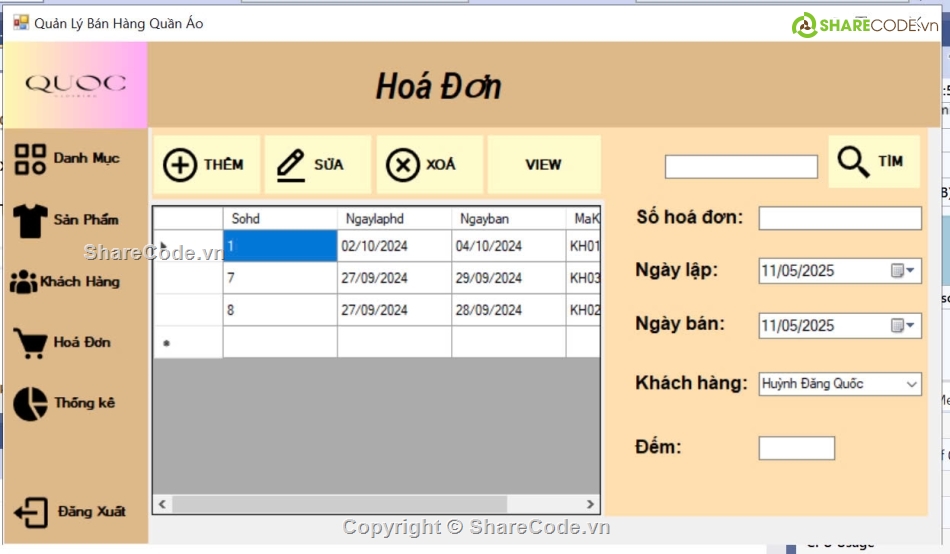This screenshot has height=554, width=950.
Task: Select the Sohd cell with value 7
Action: [x=280, y=278]
